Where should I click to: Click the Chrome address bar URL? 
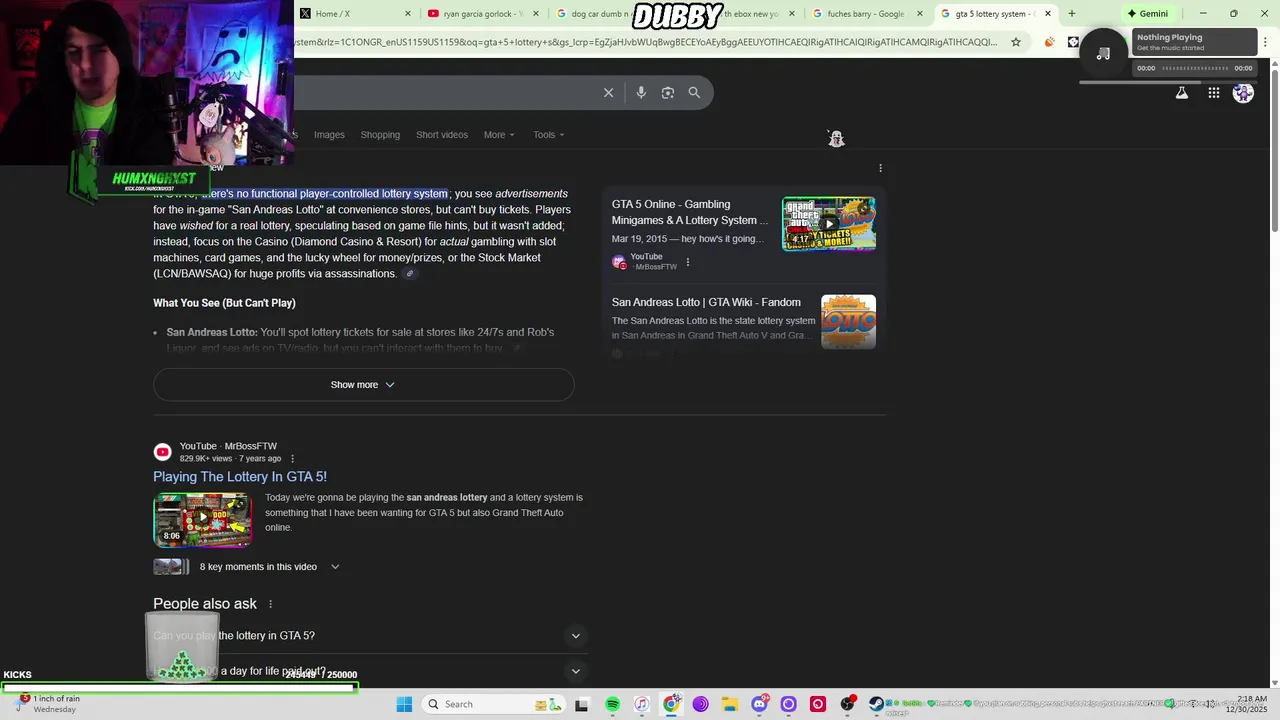click(x=645, y=42)
